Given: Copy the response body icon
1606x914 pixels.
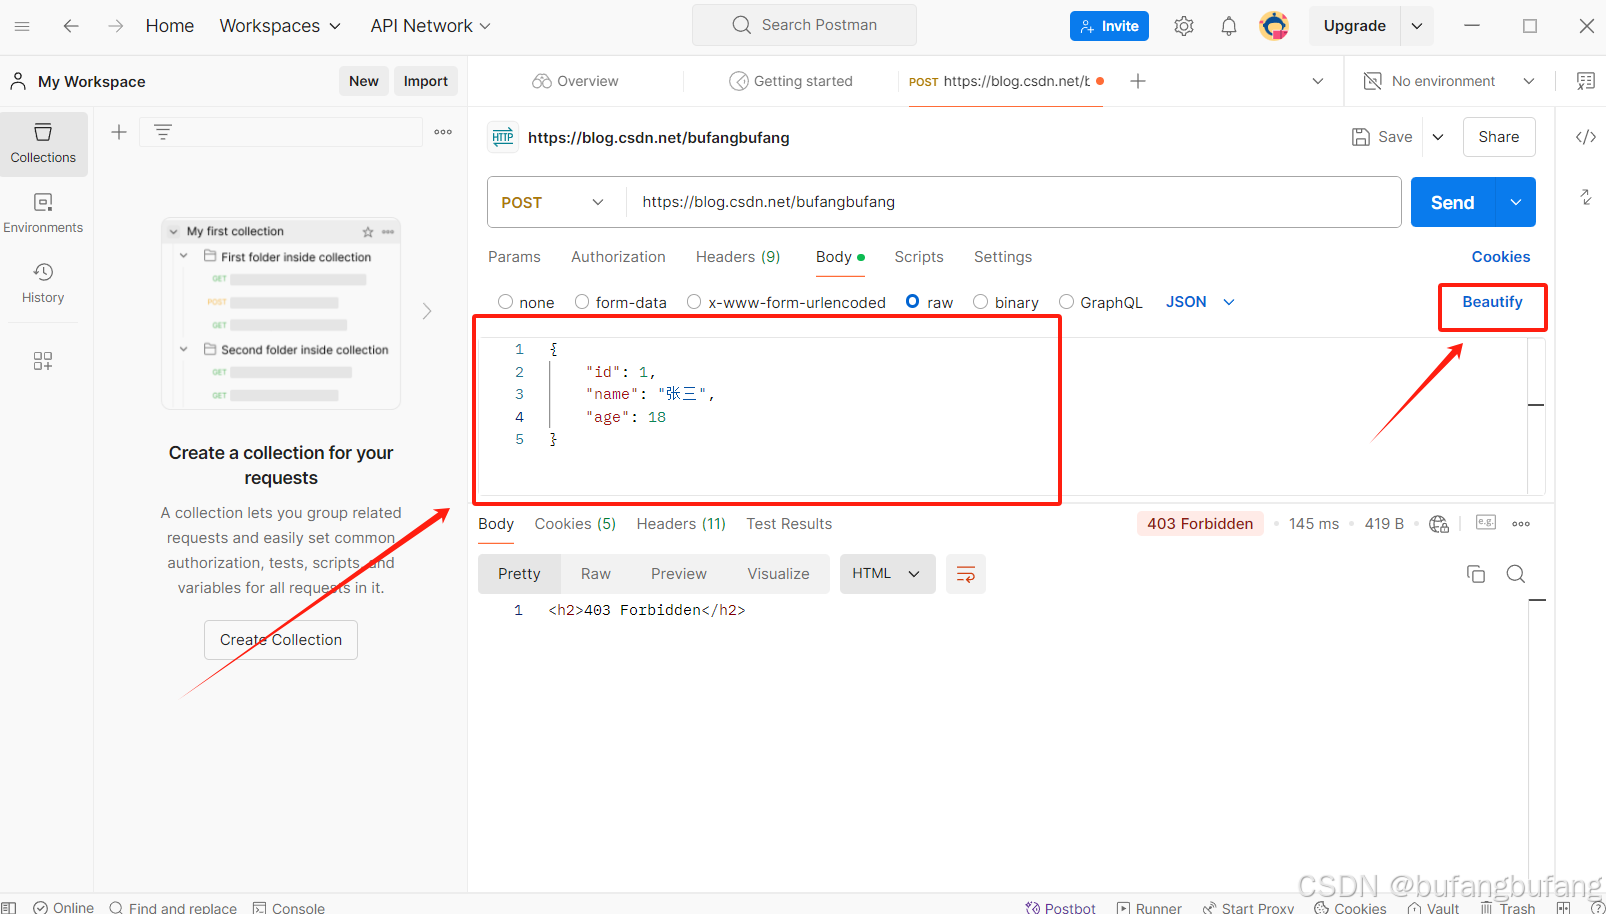Looking at the screenshot, I should click(1476, 574).
